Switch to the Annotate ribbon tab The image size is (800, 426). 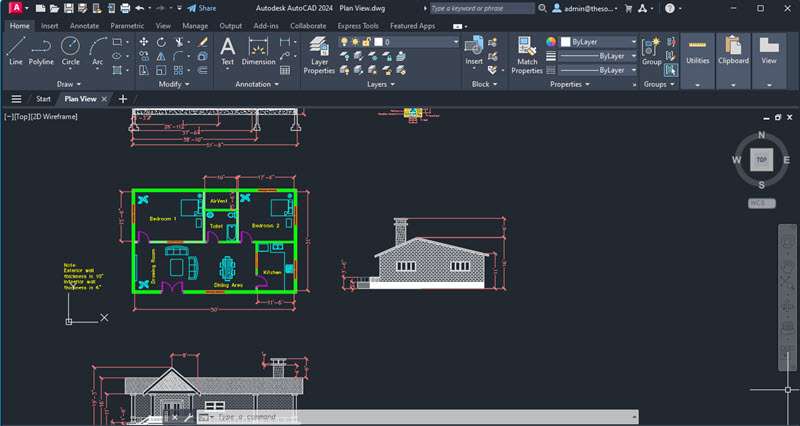[x=84, y=24]
